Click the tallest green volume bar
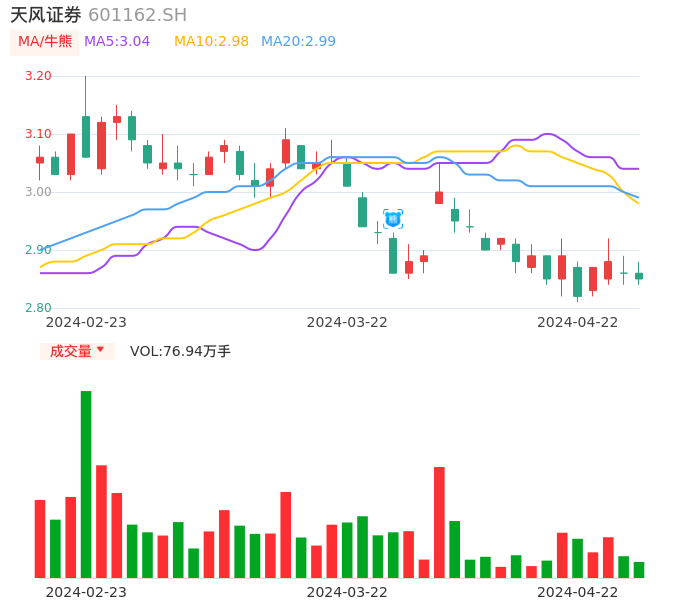This screenshot has height=606, width=686. (x=86, y=484)
